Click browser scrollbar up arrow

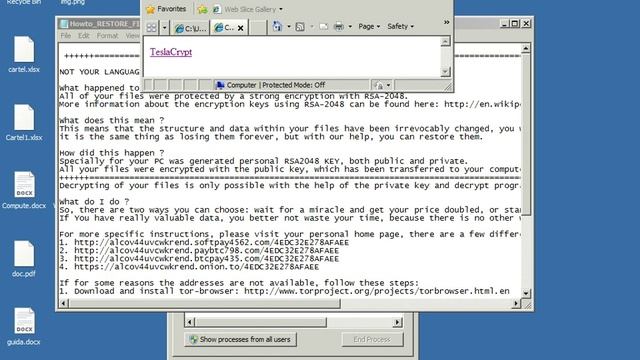[x=445, y=41]
